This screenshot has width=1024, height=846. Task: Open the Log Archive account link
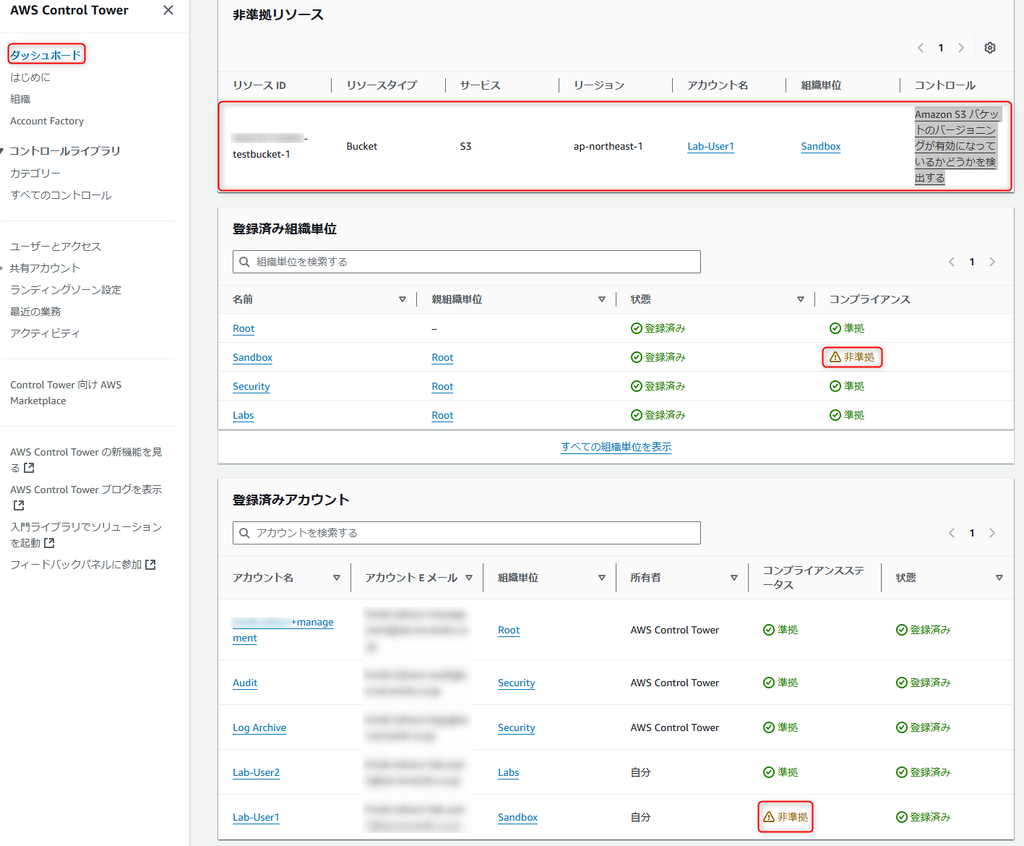(259, 727)
